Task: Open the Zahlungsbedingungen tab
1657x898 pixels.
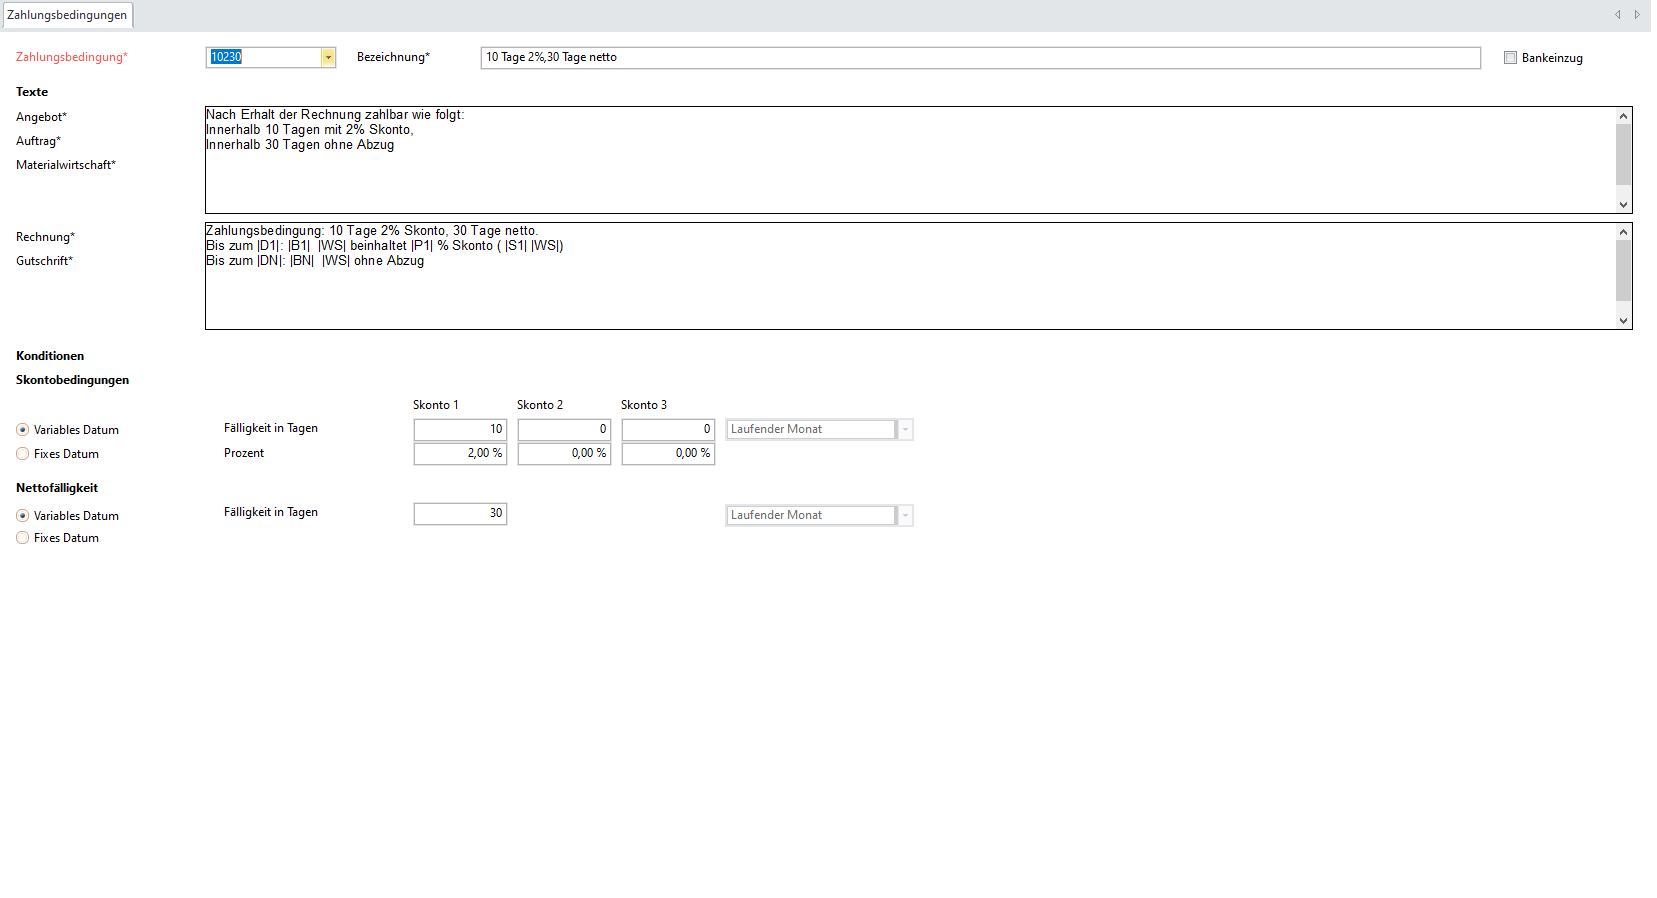Action: tap(67, 15)
